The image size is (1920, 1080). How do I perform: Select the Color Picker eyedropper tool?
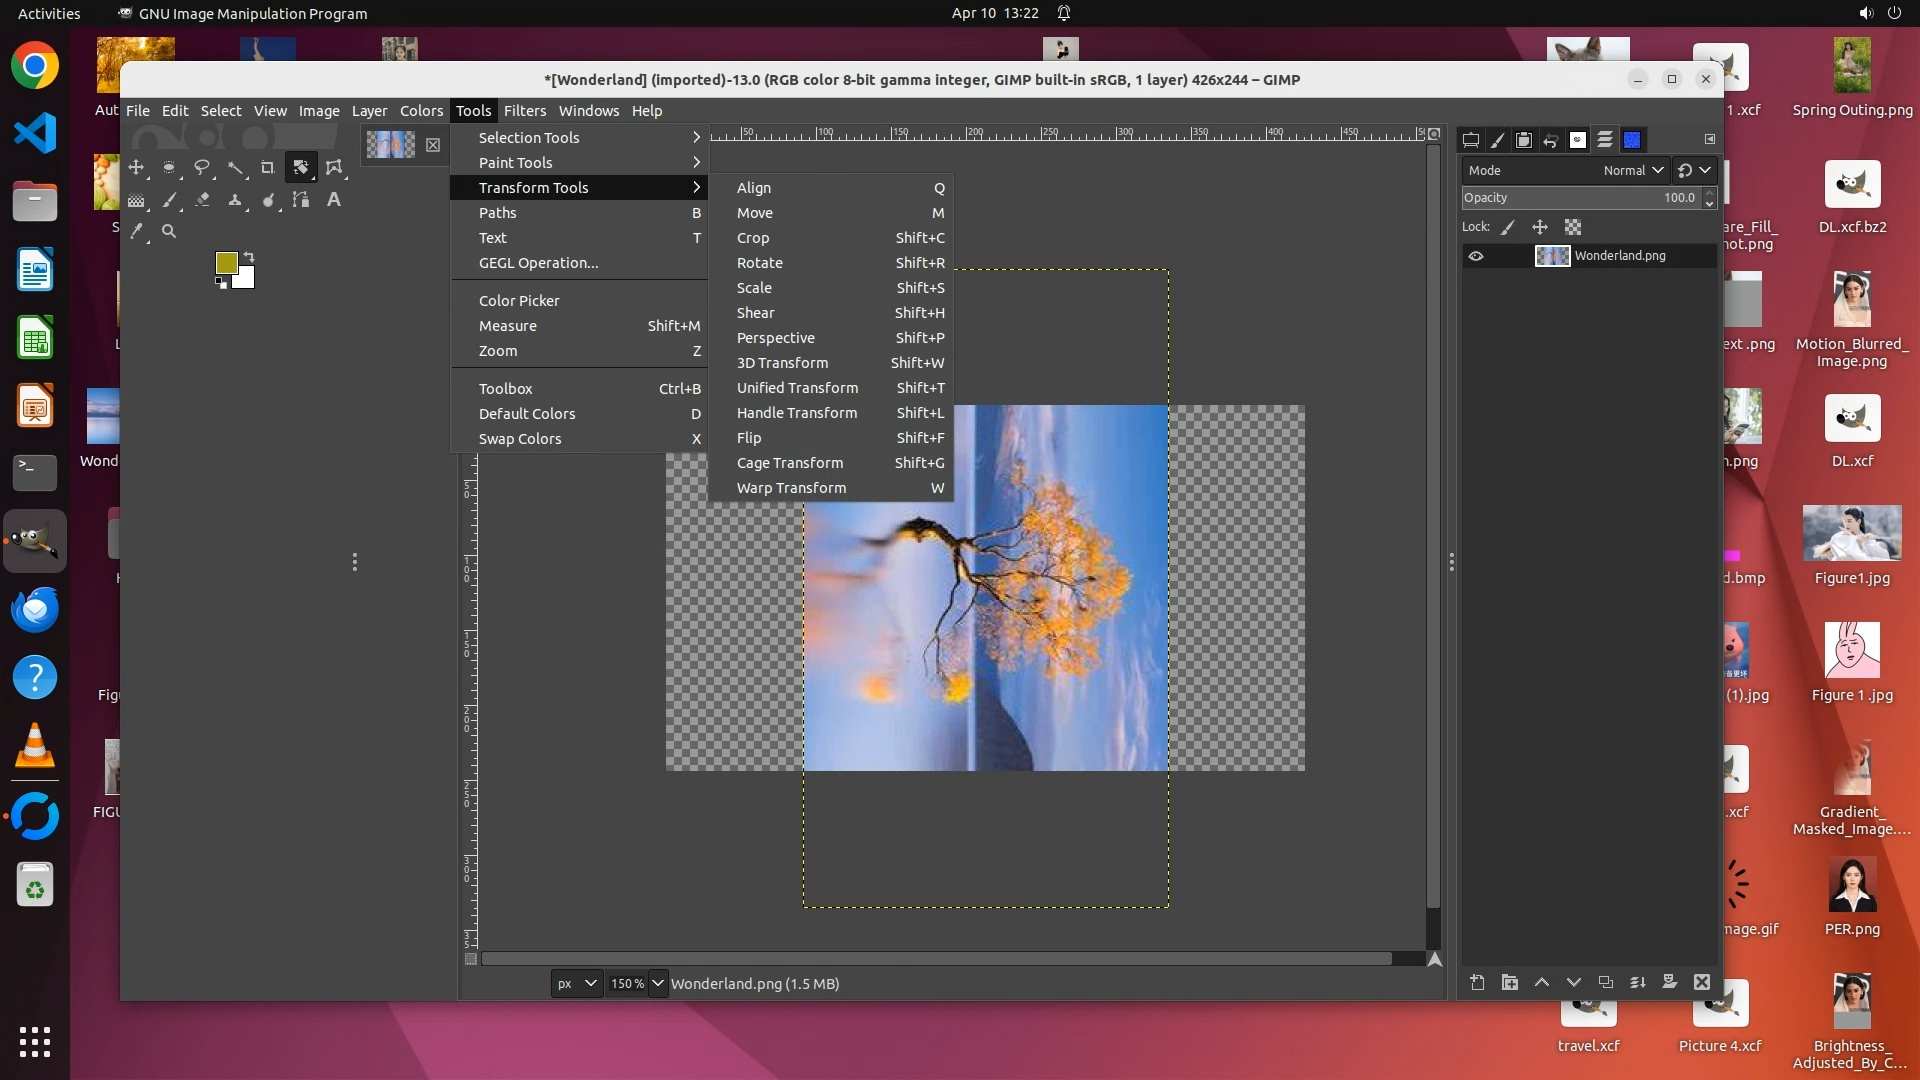(x=137, y=231)
